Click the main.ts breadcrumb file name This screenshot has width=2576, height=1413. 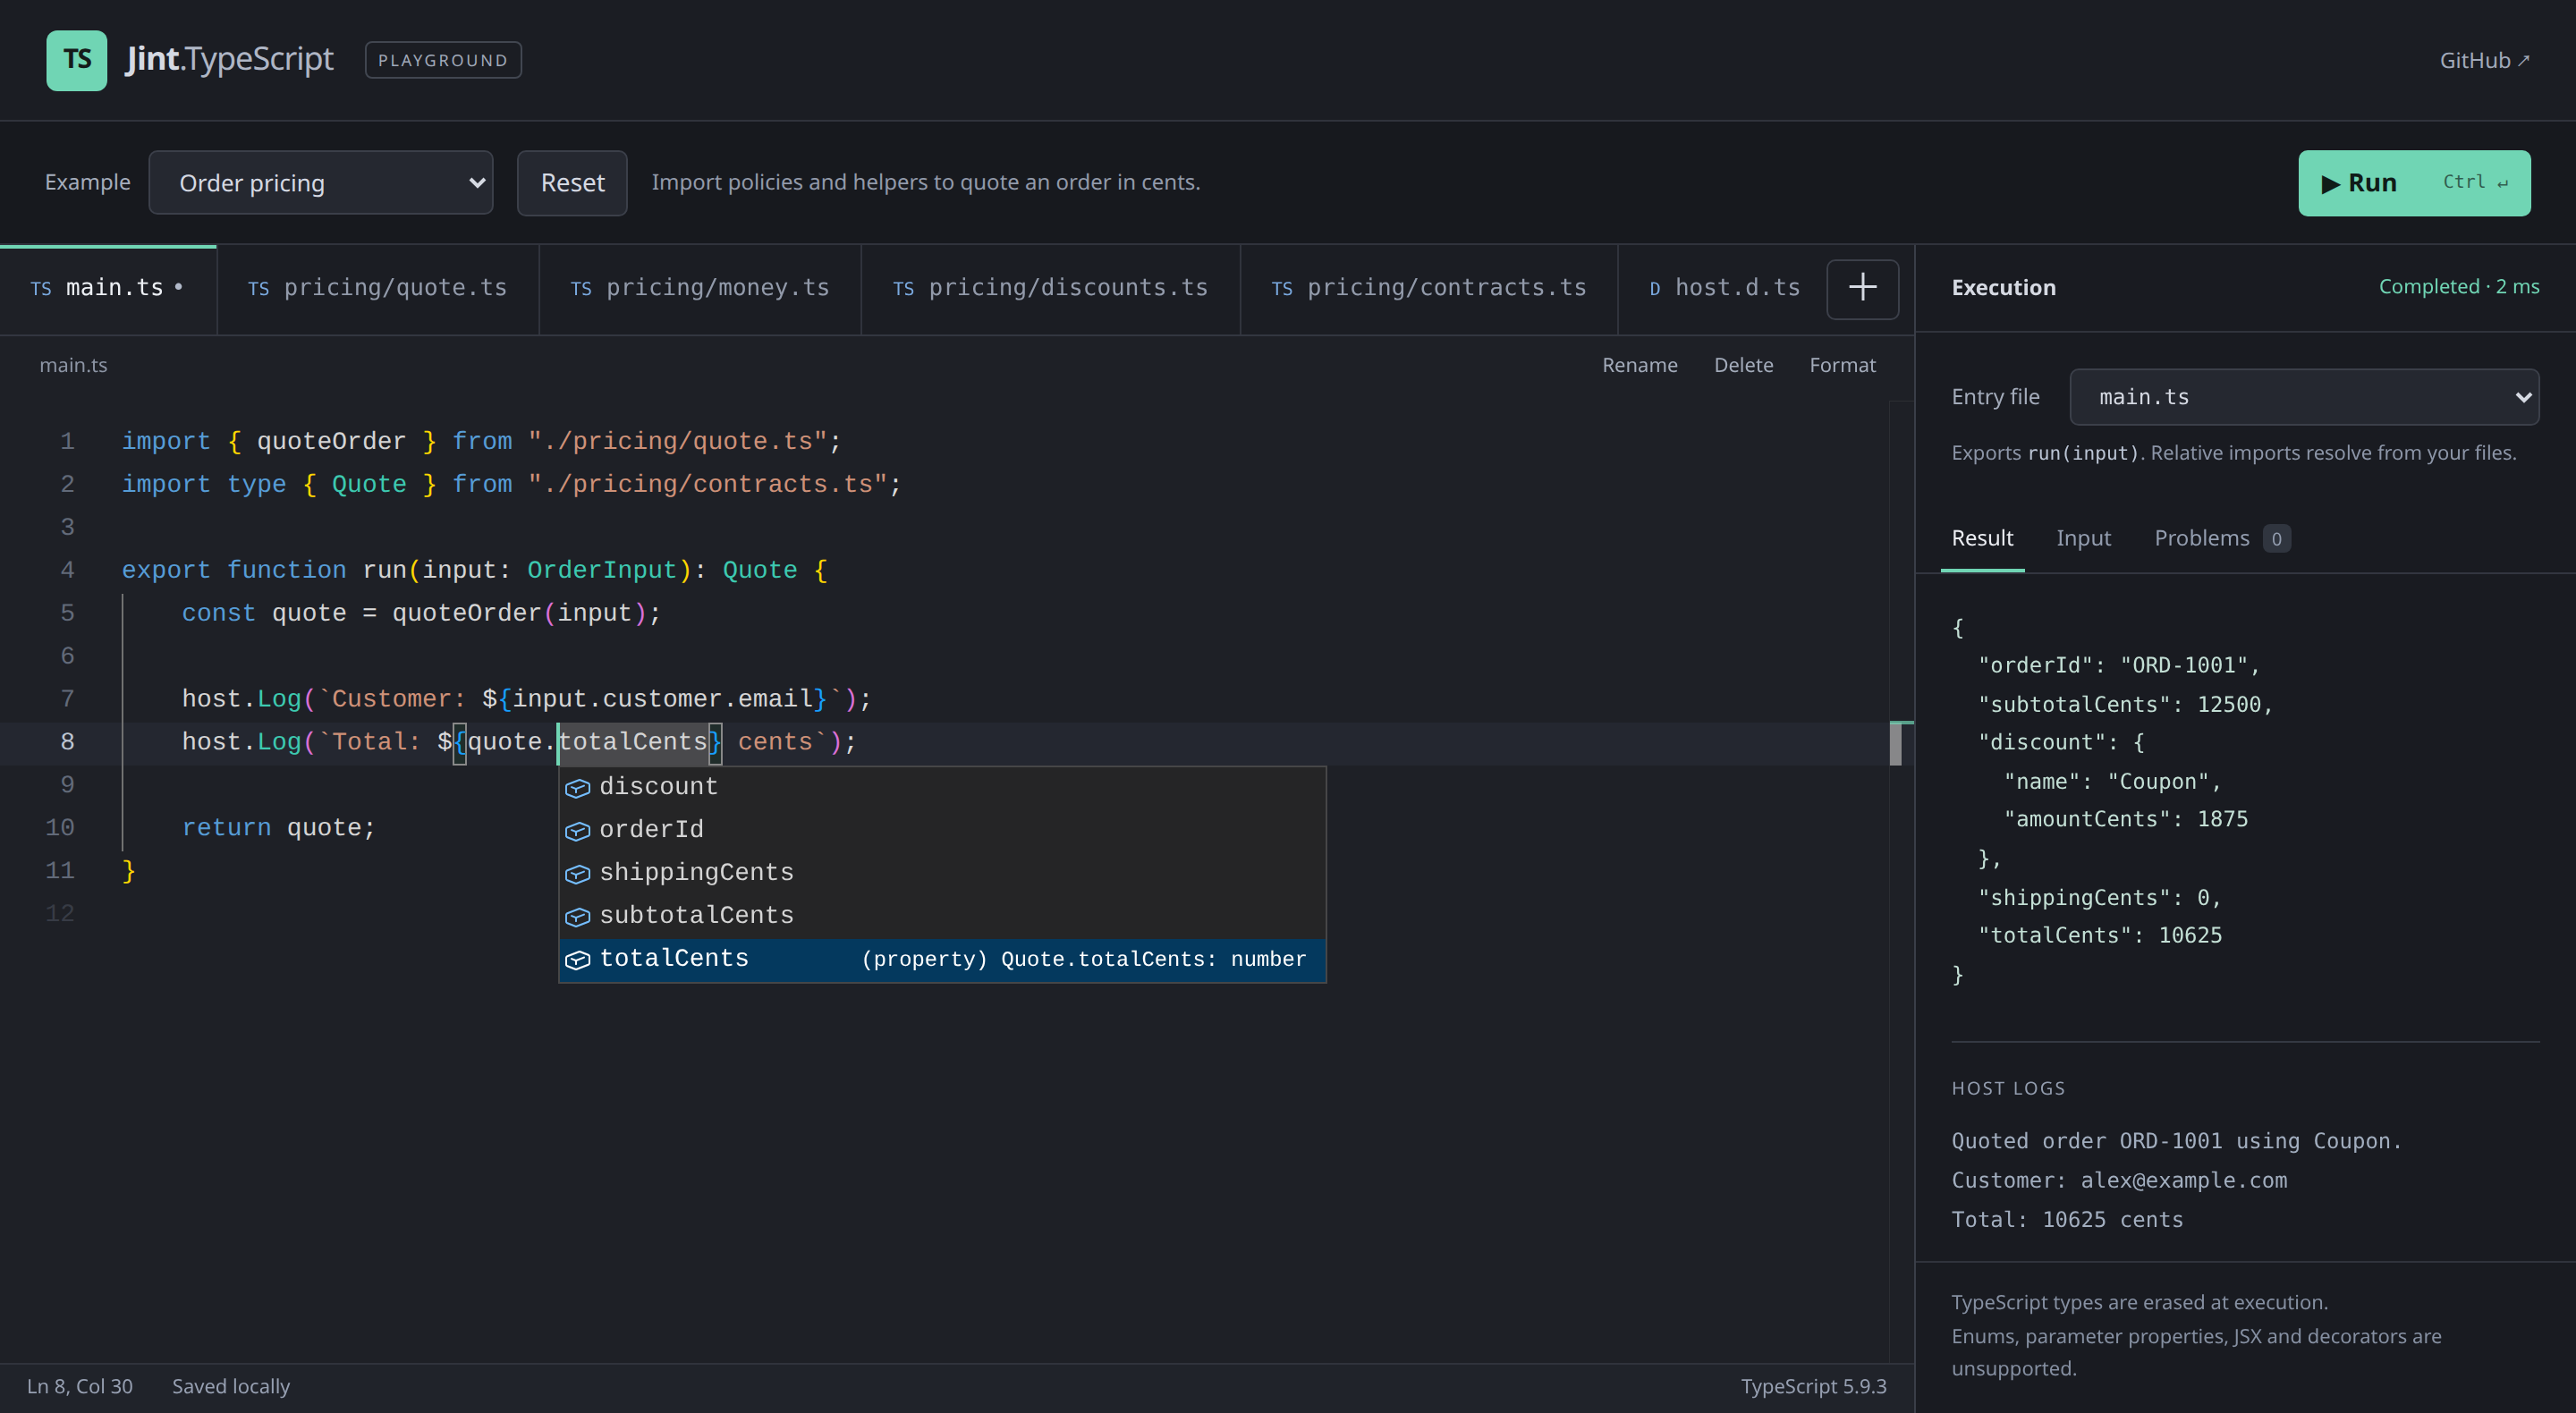[x=73, y=365]
